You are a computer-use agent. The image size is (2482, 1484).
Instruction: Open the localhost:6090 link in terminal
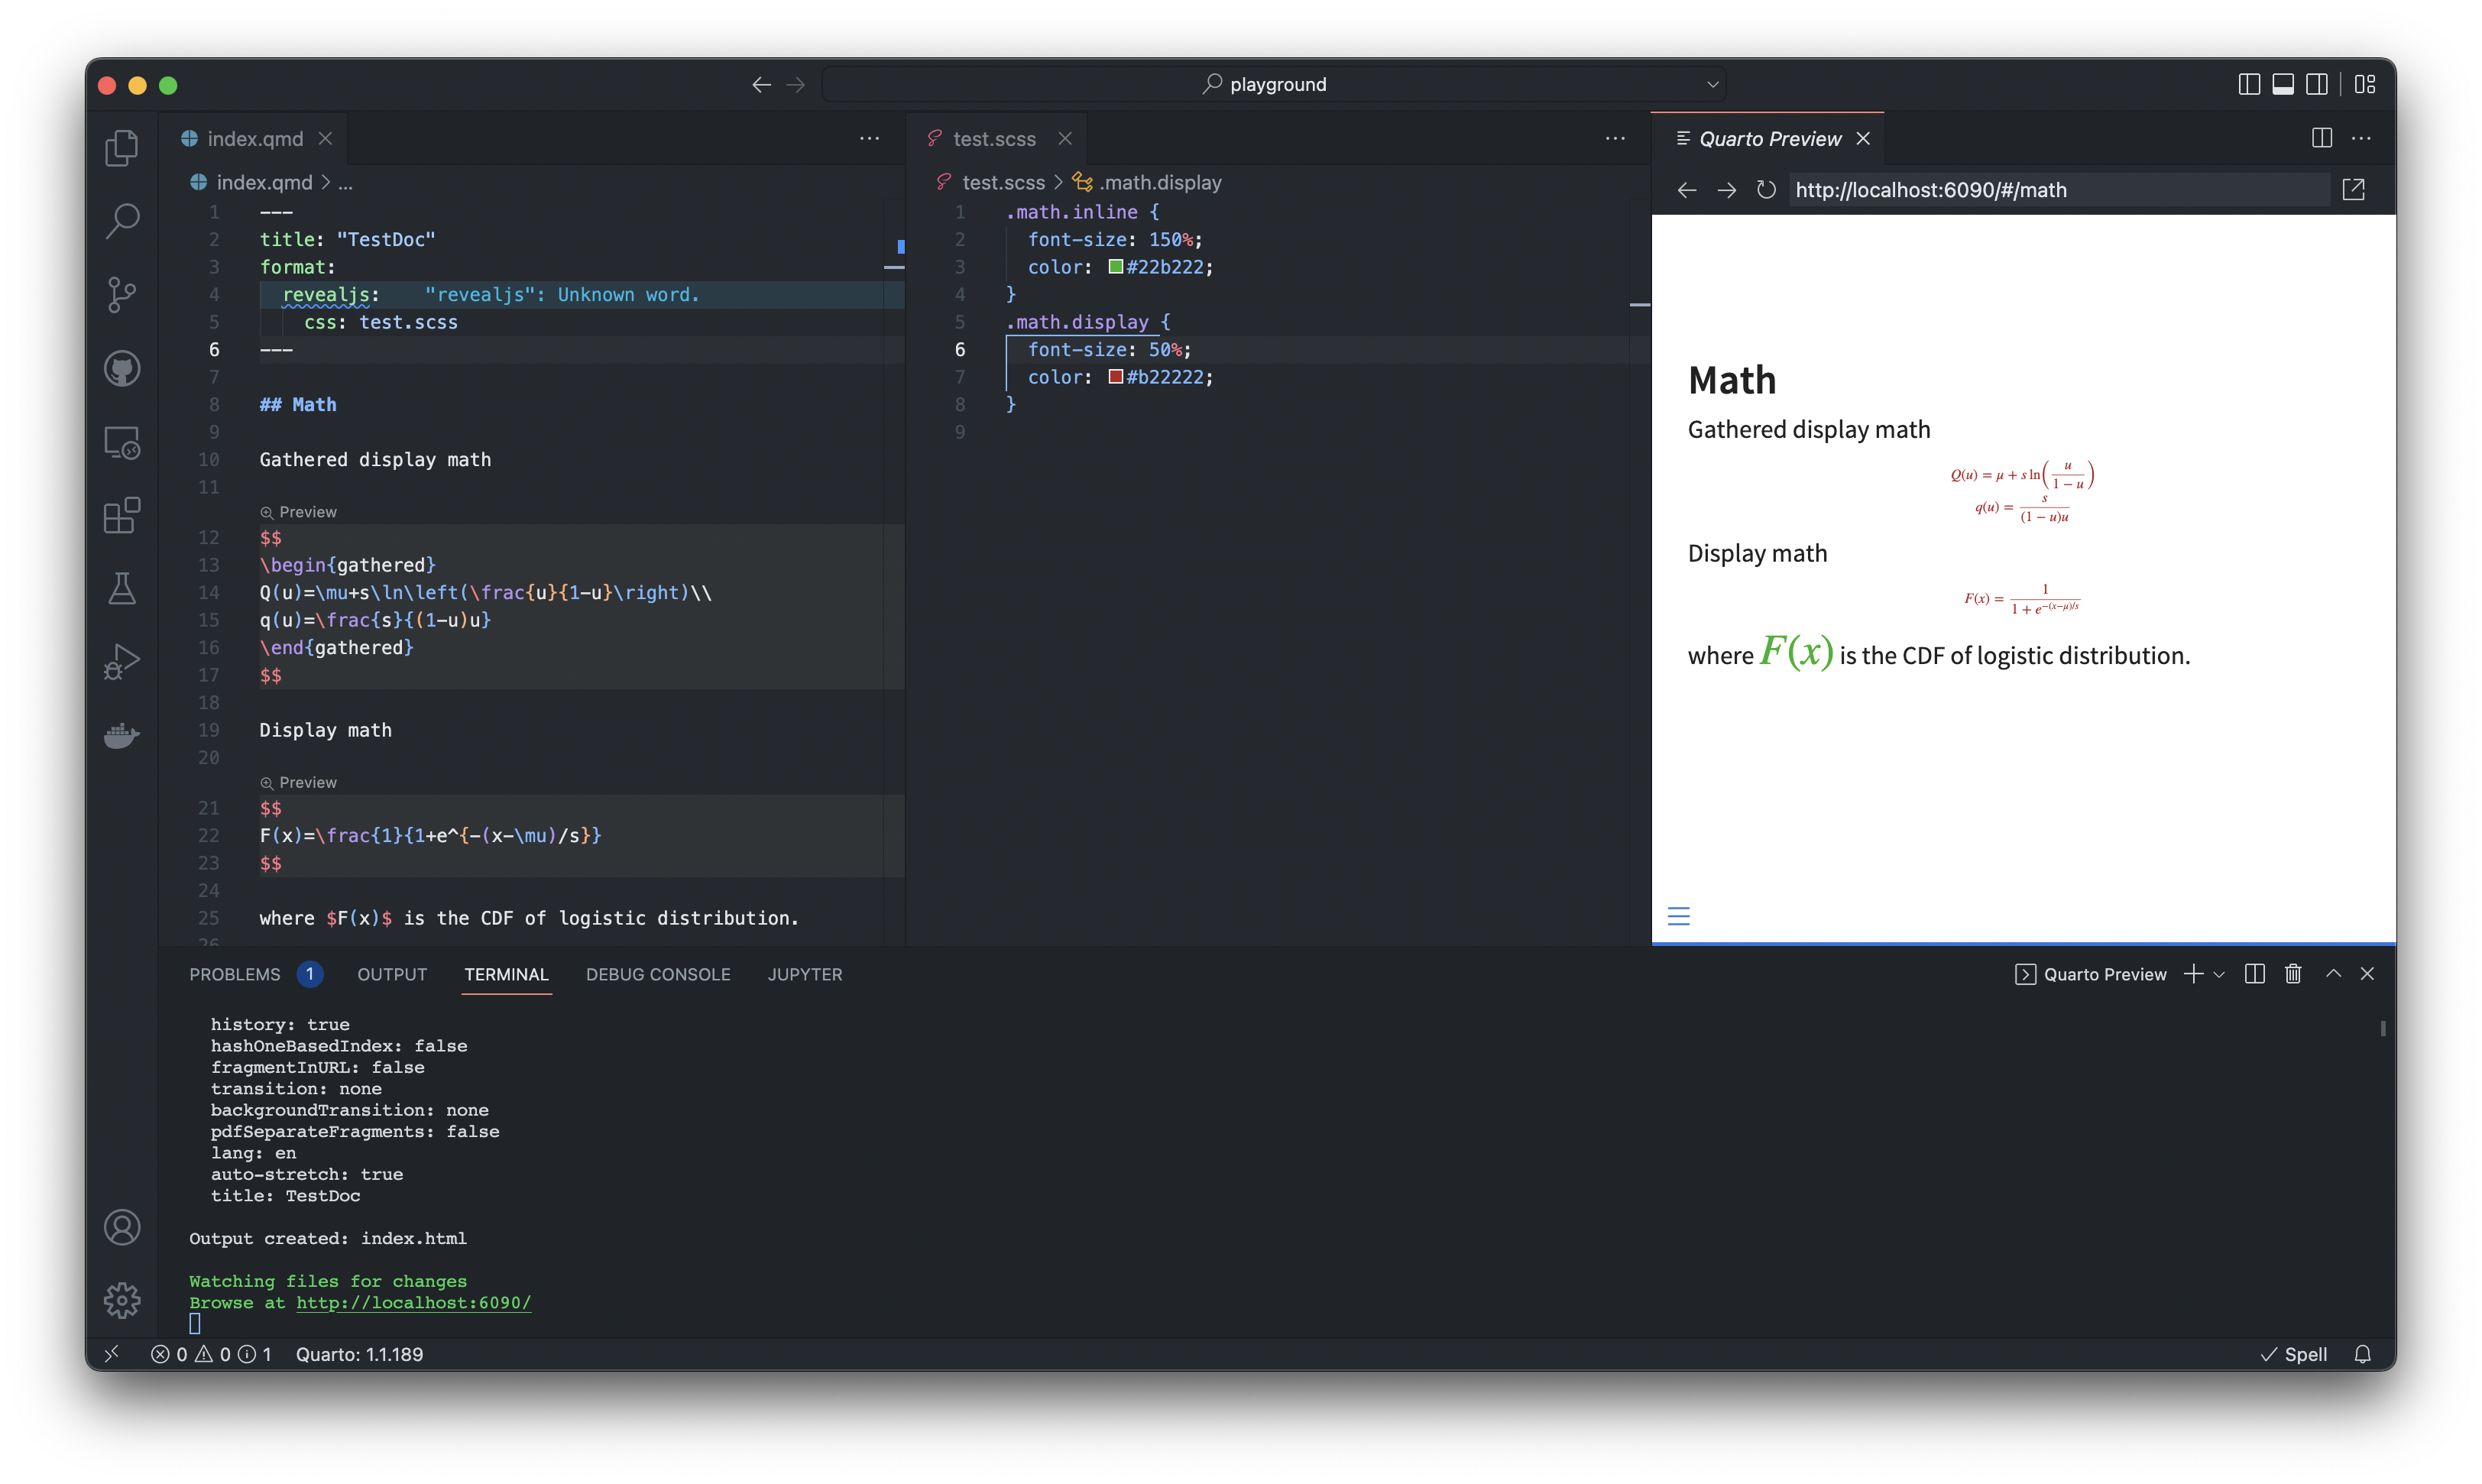tap(413, 1303)
